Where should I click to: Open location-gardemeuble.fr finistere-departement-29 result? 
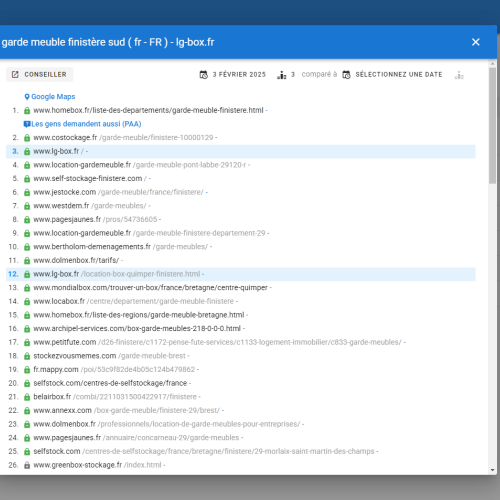tap(149, 233)
